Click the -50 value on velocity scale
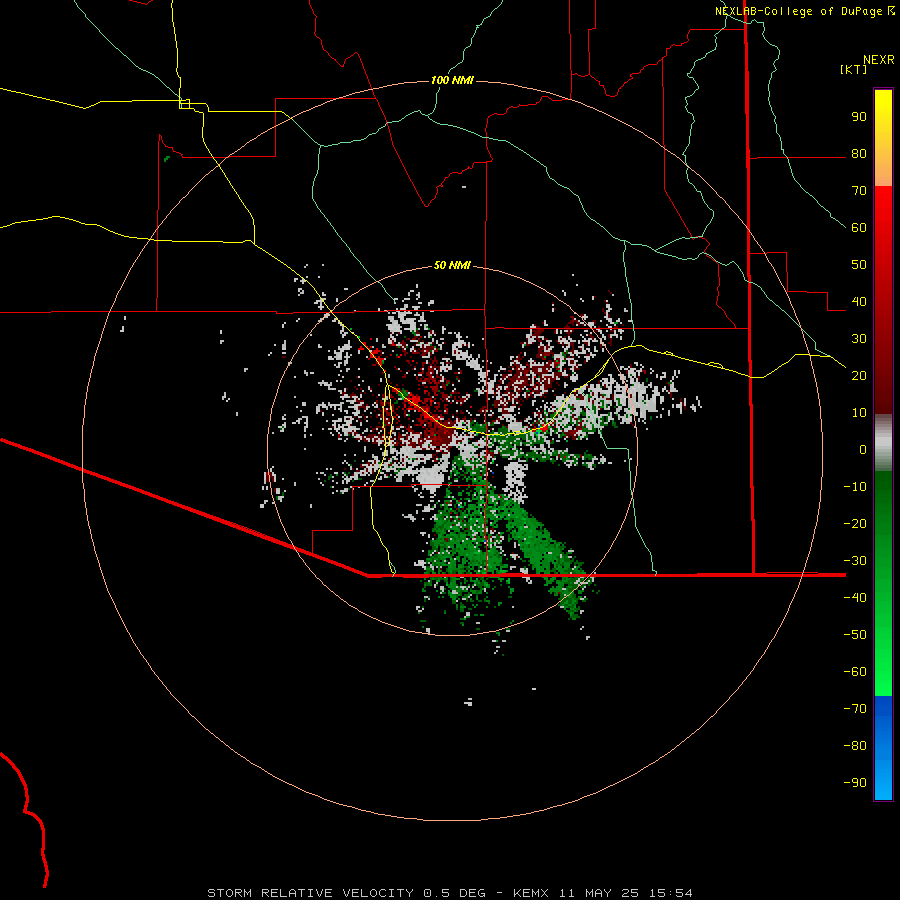The height and width of the screenshot is (900, 900). [855, 635]
